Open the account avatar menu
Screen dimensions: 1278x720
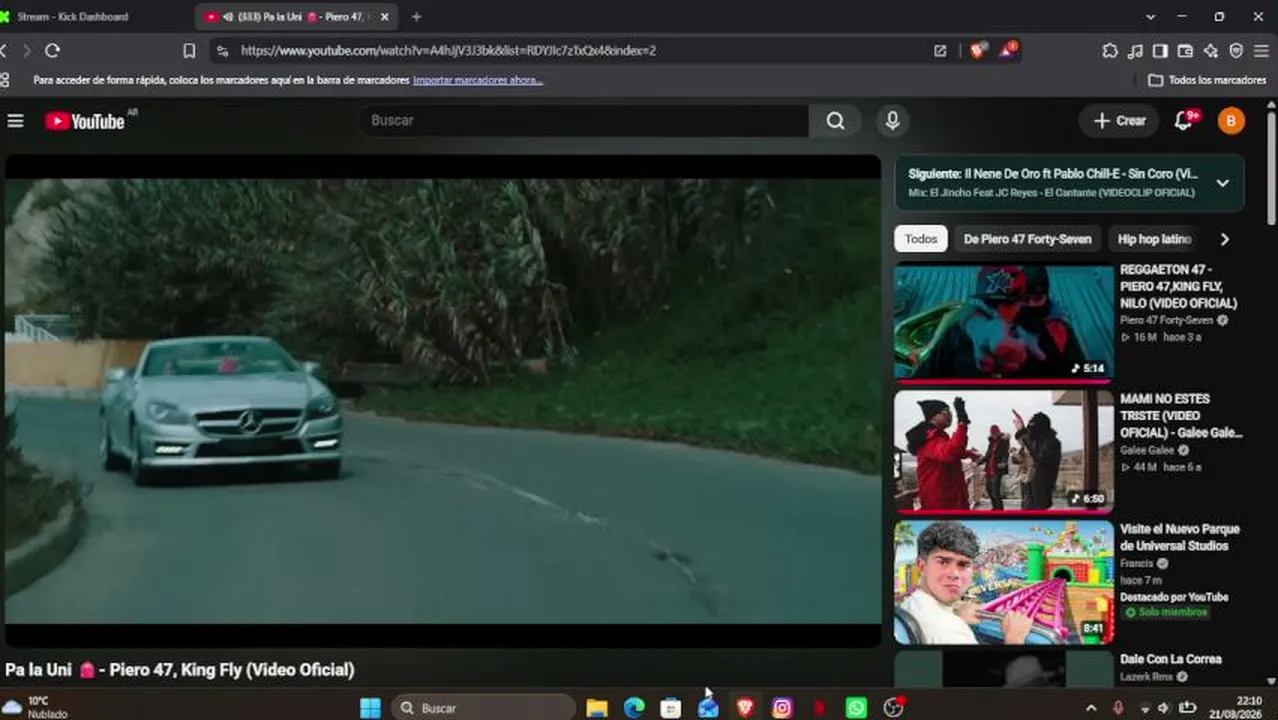(x=1231, y=121)
